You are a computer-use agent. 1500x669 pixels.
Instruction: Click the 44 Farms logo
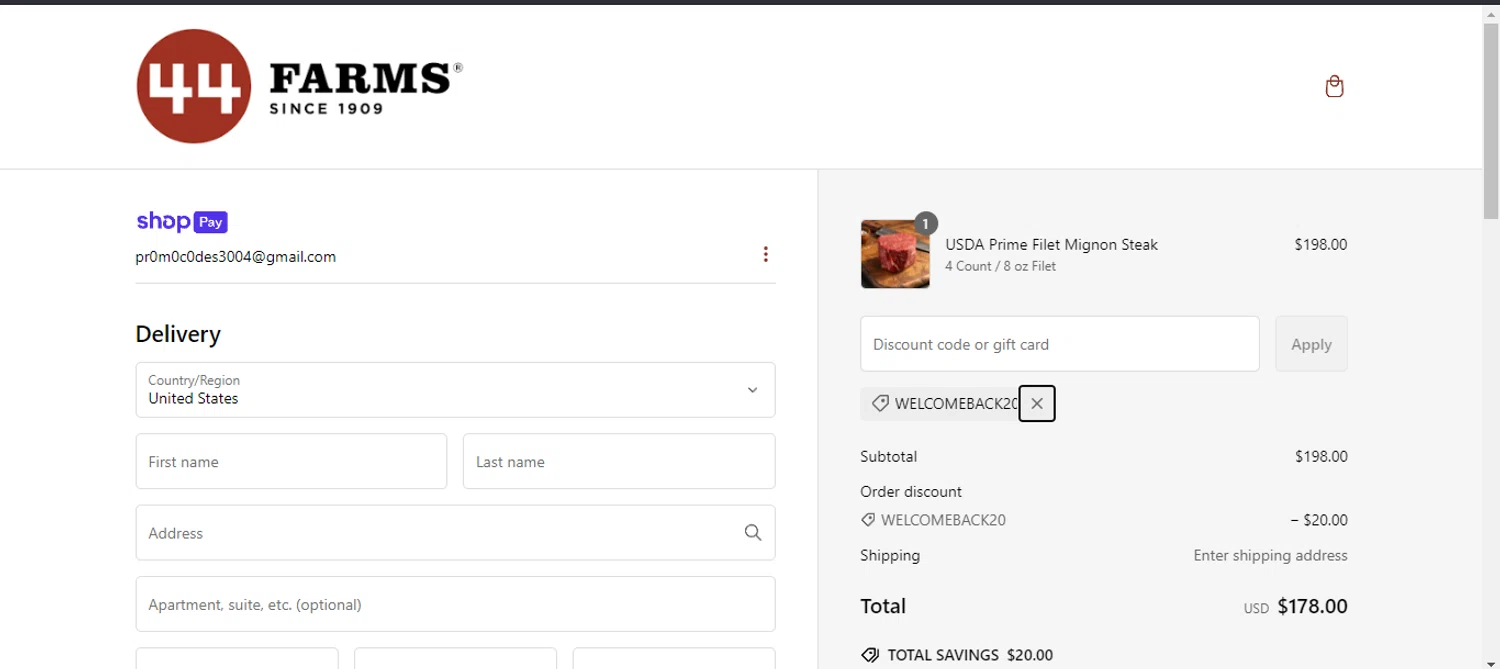(299, 86)
